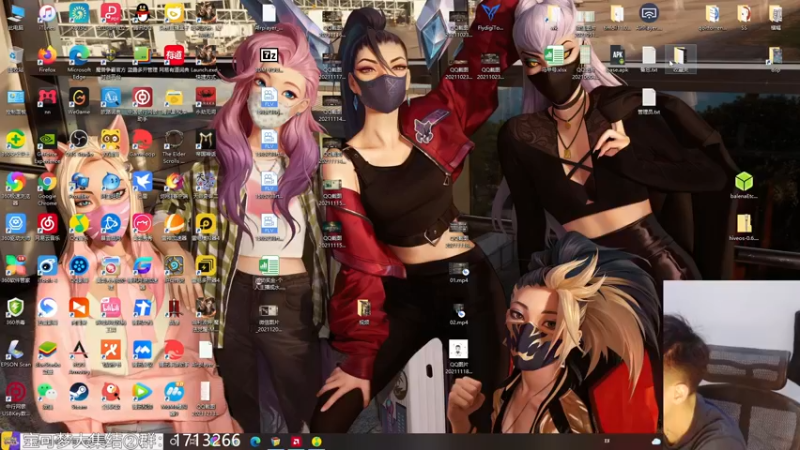800x450 pixels.
Task: Open the hiveos zip archive file
Action: point(744,223)
